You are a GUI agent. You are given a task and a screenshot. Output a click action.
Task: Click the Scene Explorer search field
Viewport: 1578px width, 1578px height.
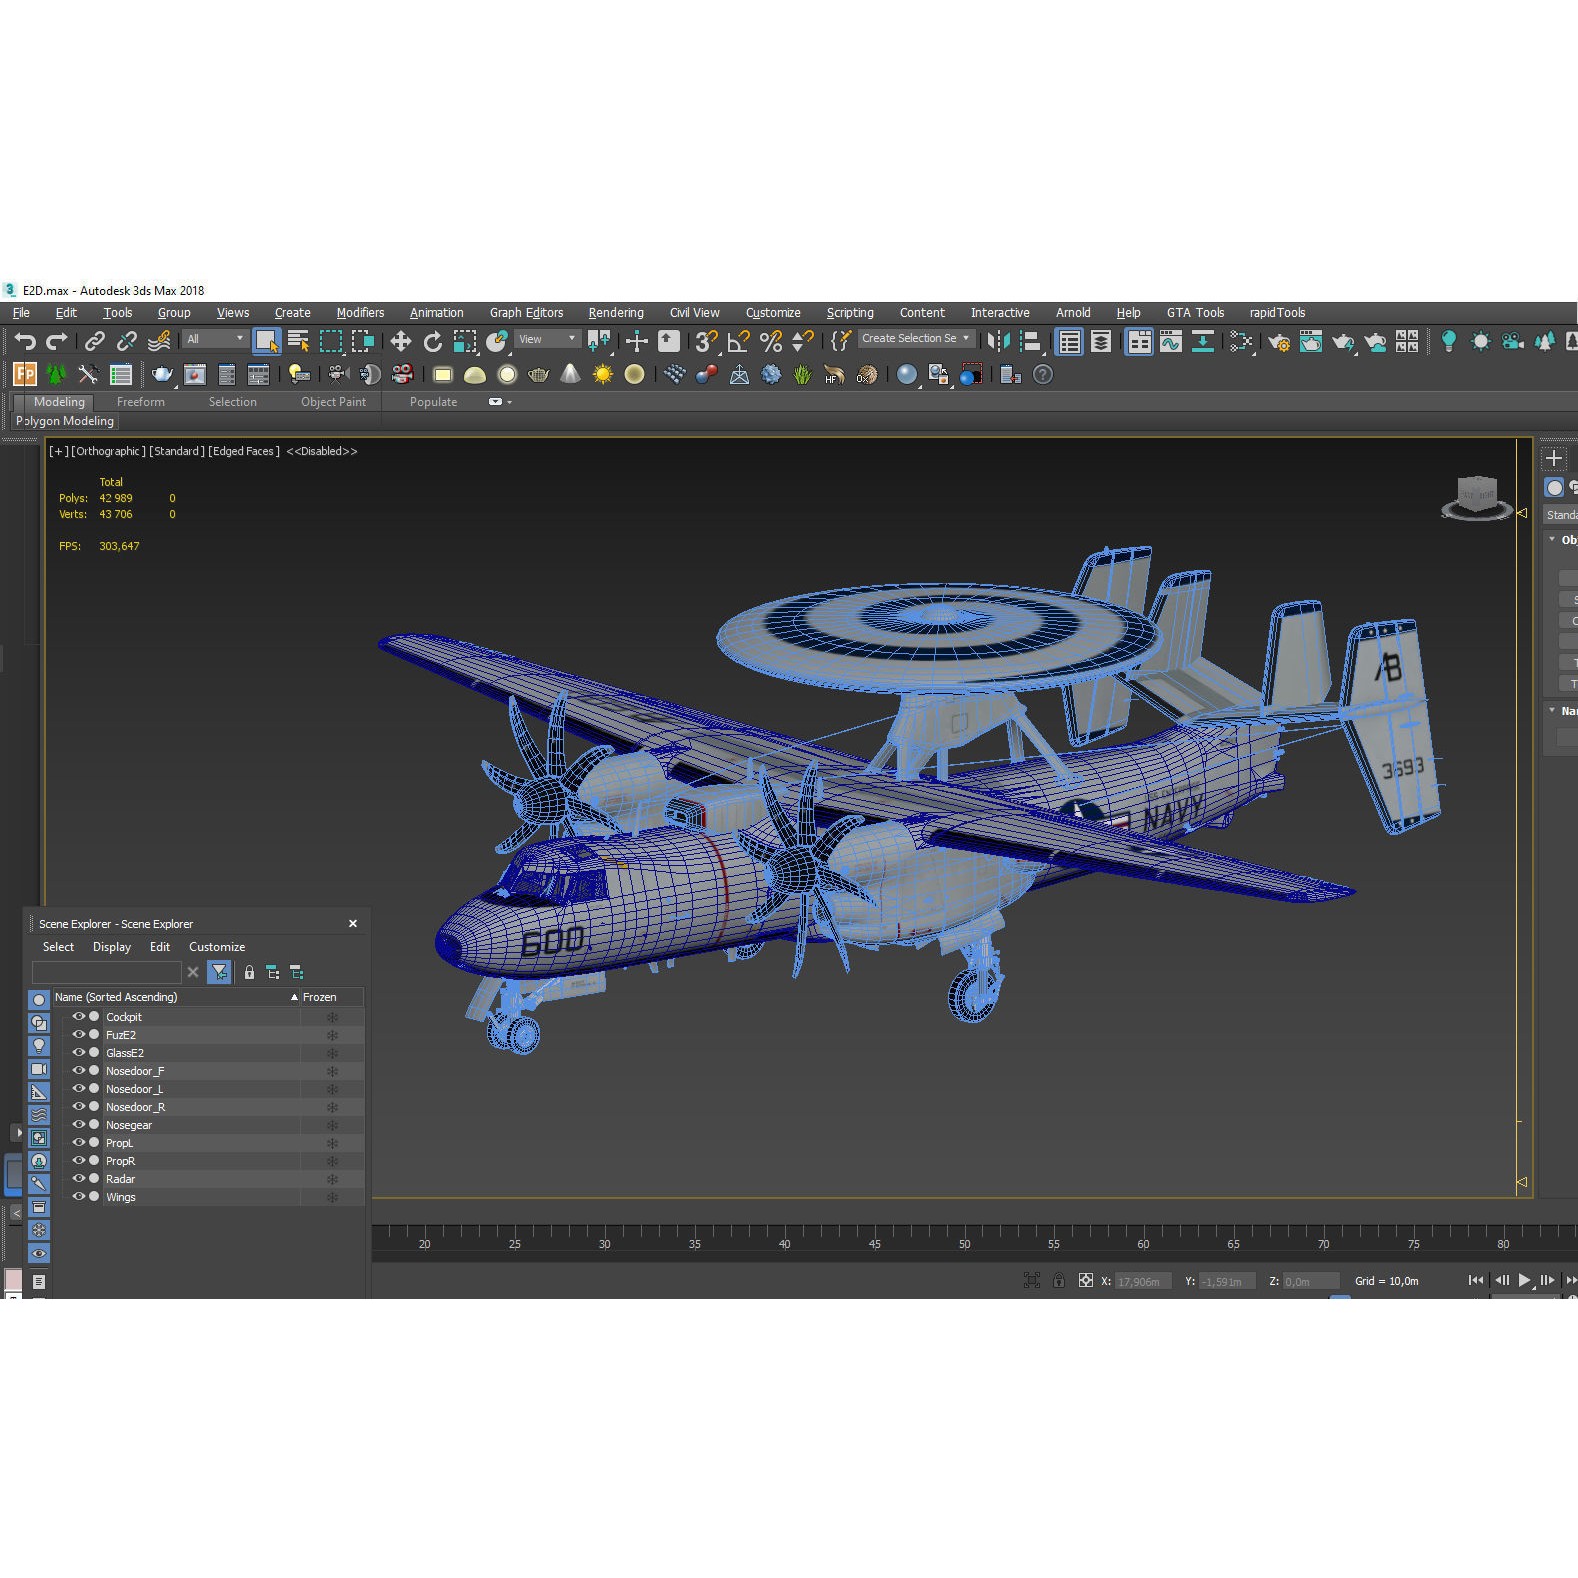click(107, 972)
